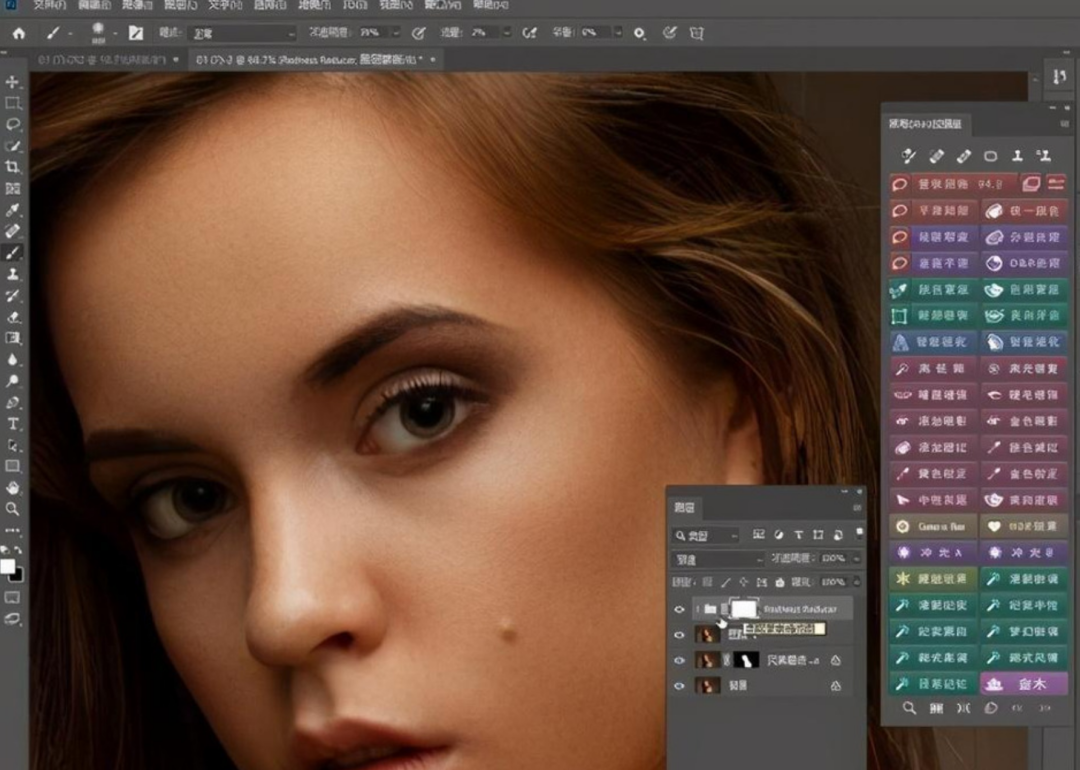Toggle visibility of the bottom background layer
This screenshot has height=770, width=1080.
[680, 686]
